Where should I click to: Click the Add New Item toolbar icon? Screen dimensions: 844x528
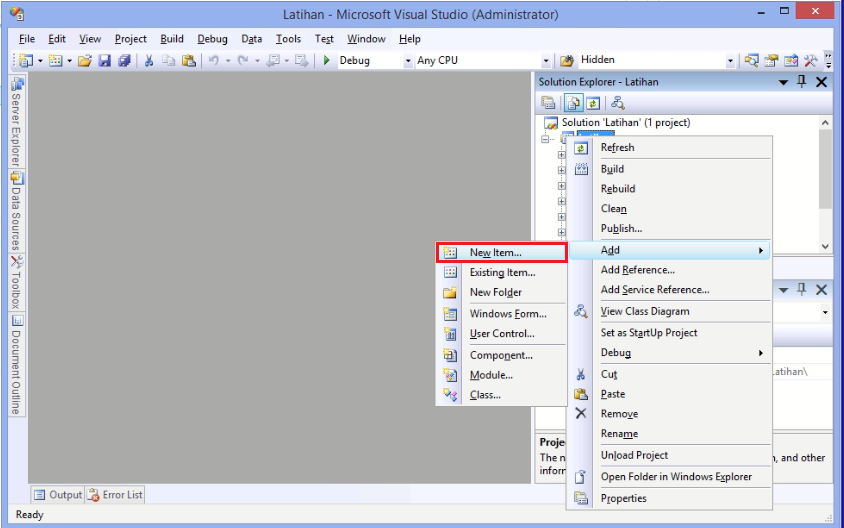(55, 60)
